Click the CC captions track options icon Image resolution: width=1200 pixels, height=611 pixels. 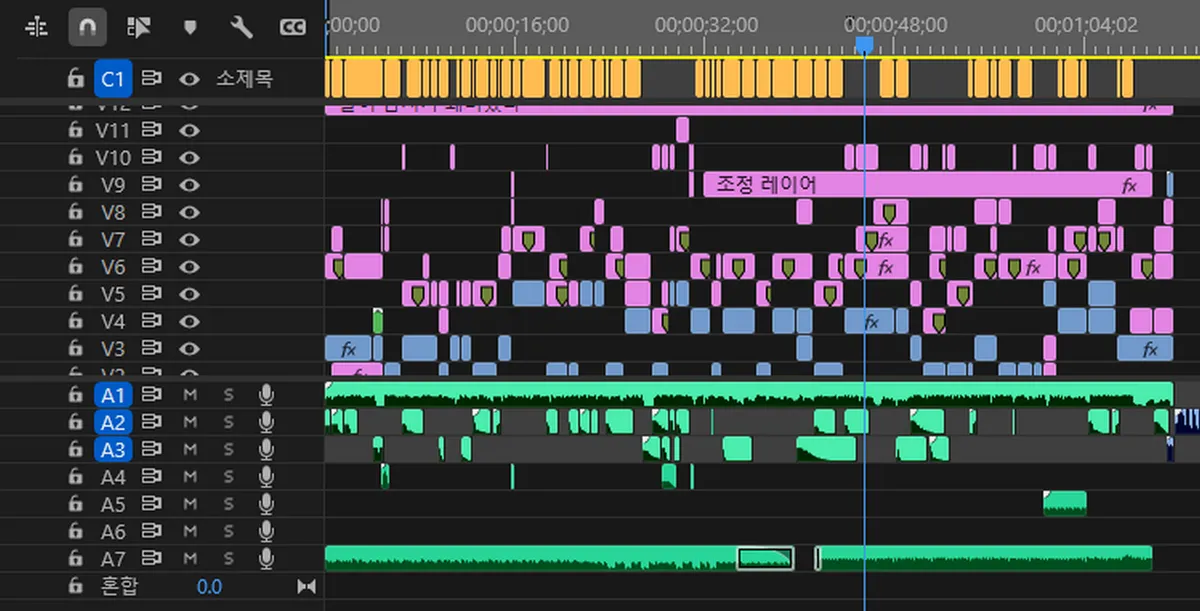(x=292, y=27)
